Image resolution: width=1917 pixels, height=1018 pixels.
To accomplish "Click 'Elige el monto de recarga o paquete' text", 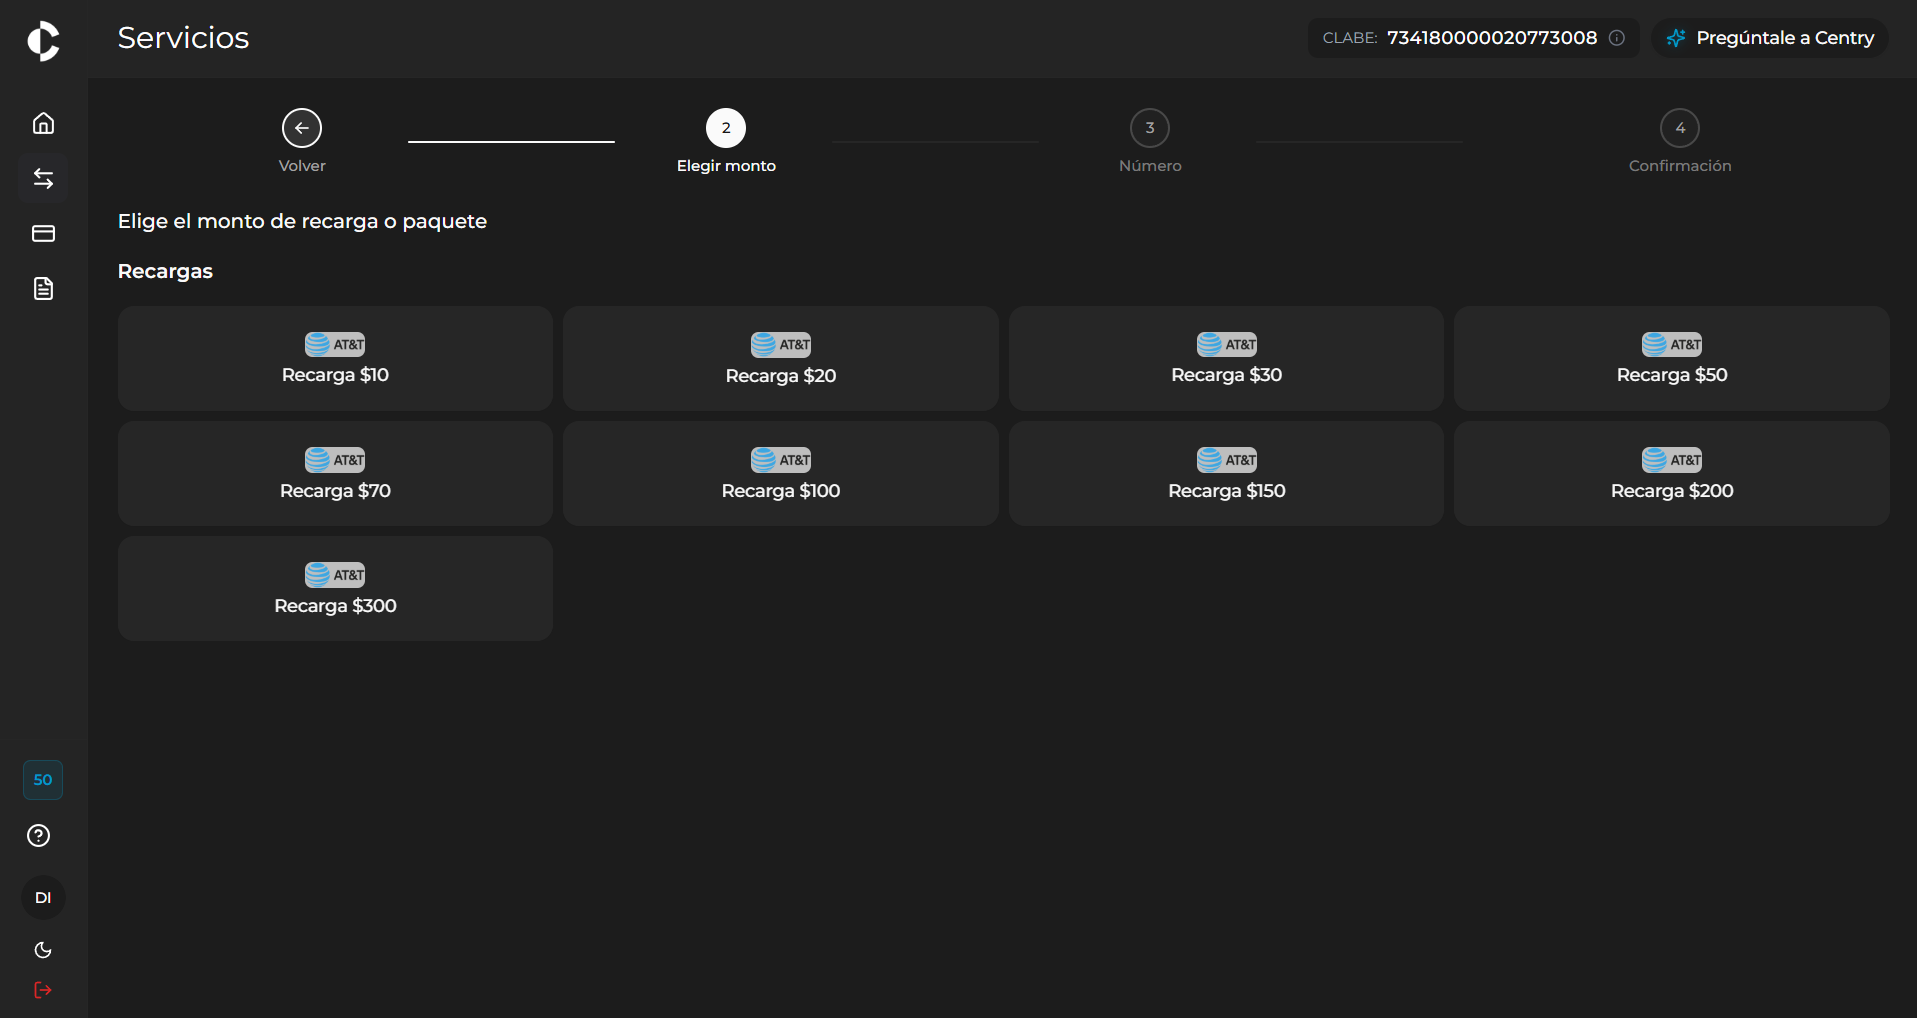I will [x=302, y=221].
